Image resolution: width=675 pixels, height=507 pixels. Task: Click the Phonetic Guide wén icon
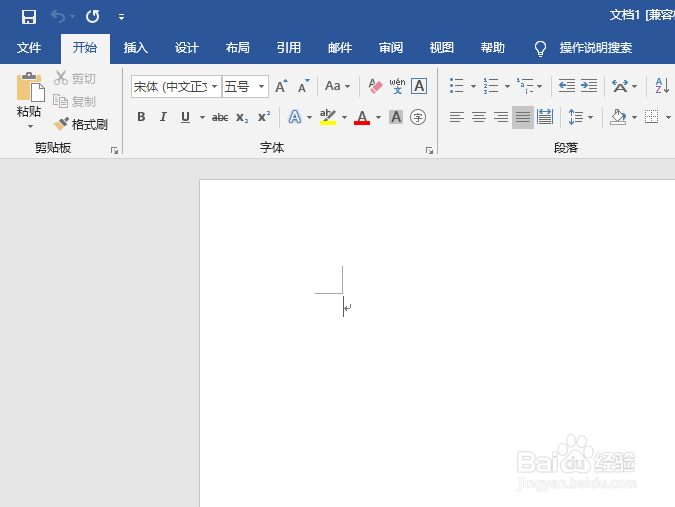(397, 86)
